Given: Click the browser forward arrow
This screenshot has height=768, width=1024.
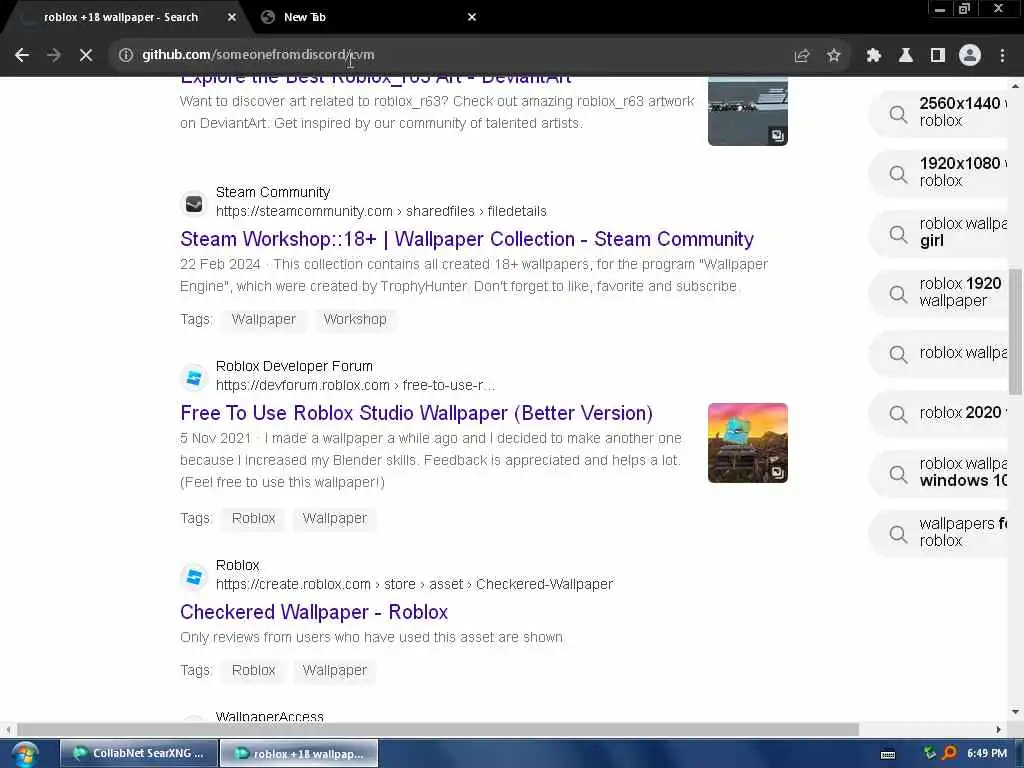Looking at the screenshot, I should click(54, 56).
